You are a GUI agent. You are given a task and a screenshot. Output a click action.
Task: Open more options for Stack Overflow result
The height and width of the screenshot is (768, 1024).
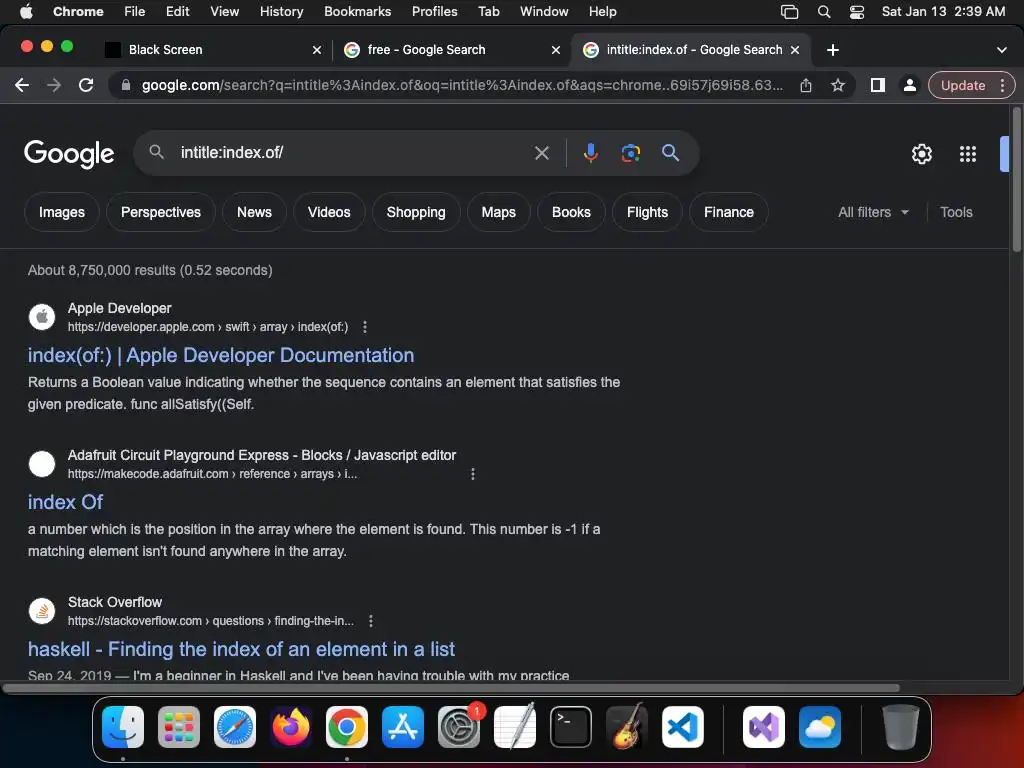(x=371, y=621)
